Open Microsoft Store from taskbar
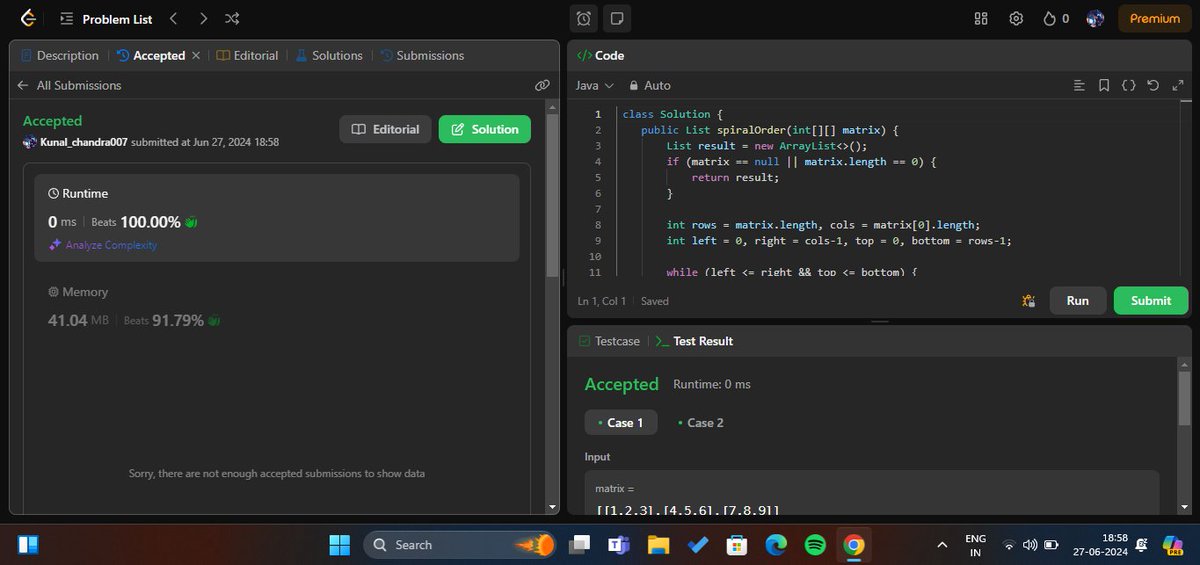 (x=737, y=545)
